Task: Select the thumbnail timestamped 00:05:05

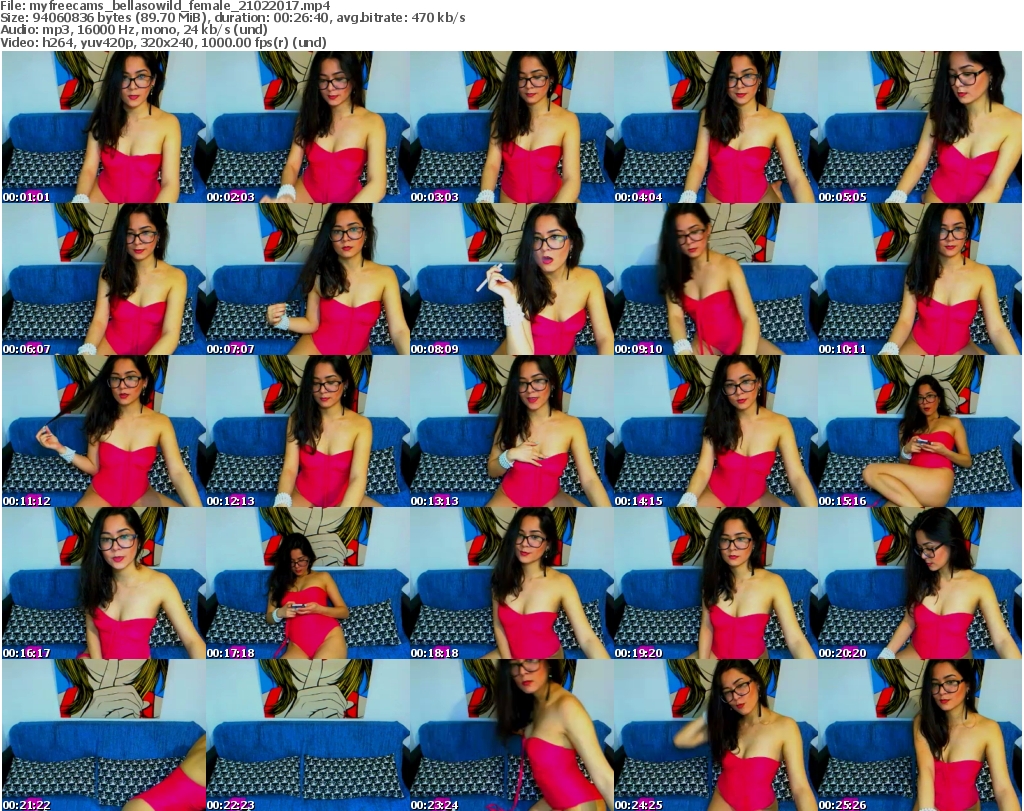Action: coord(920,127)
